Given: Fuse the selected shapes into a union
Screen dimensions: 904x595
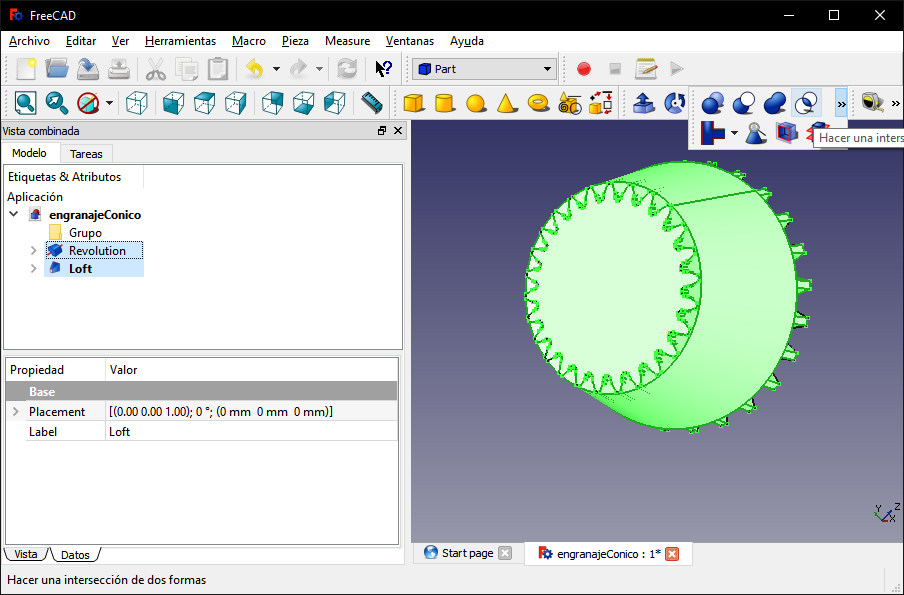Looking at the screenshot, I should pos(775,103).
